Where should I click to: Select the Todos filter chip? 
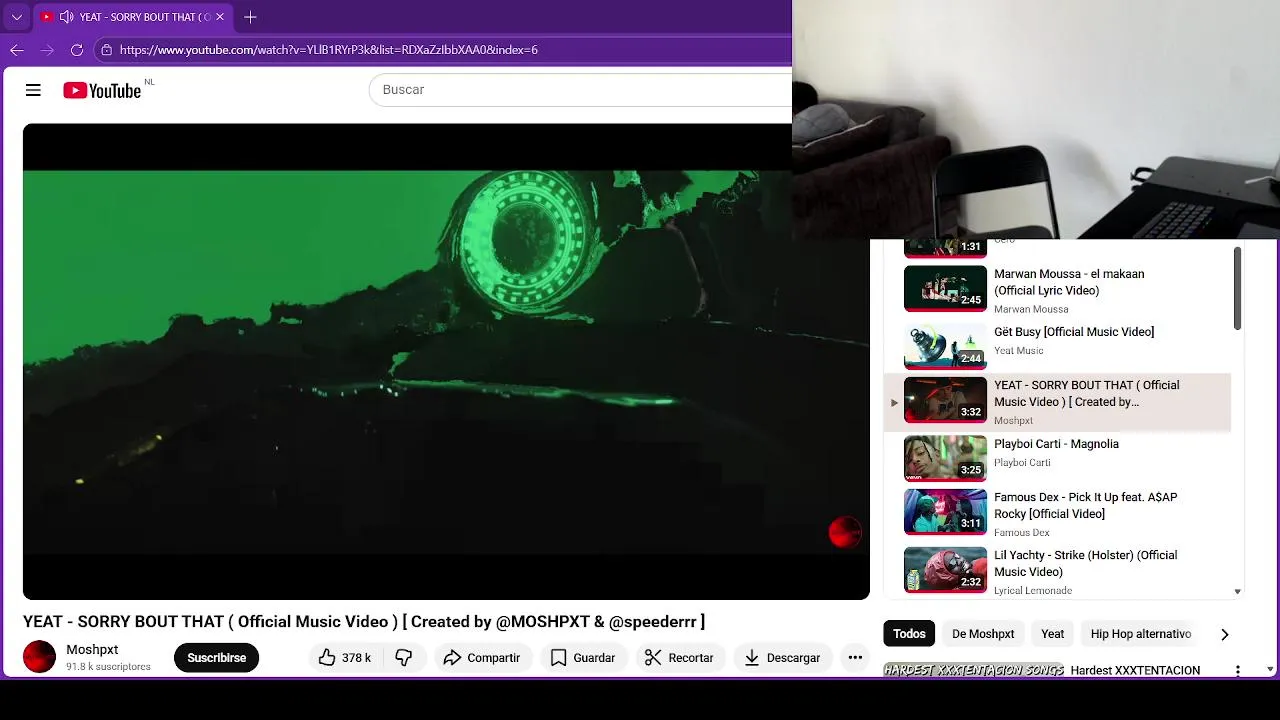909,633
